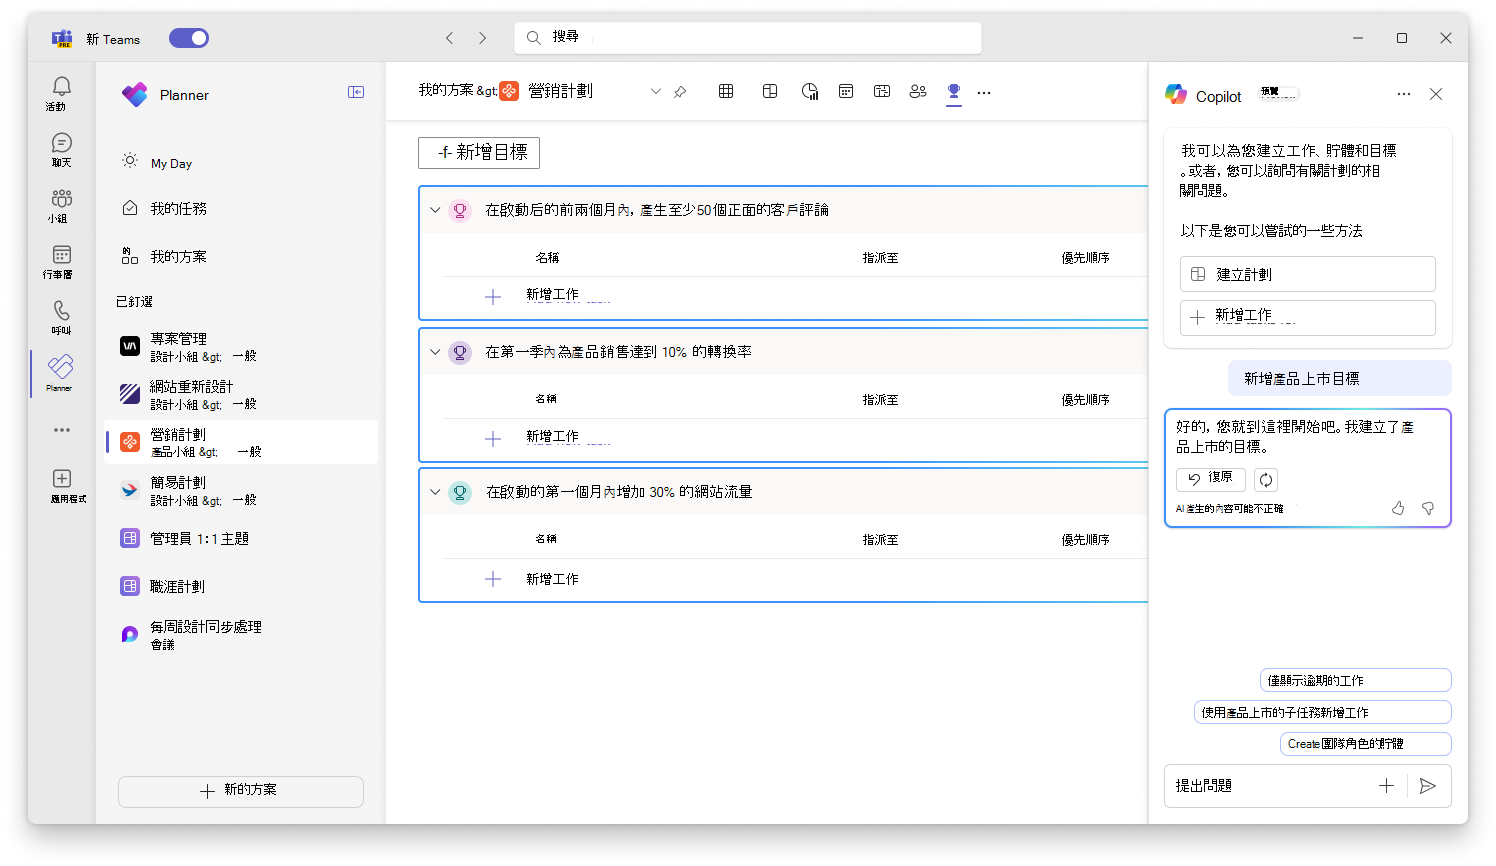Select the 網站重新設計 pinned plan

pos(241,394)
